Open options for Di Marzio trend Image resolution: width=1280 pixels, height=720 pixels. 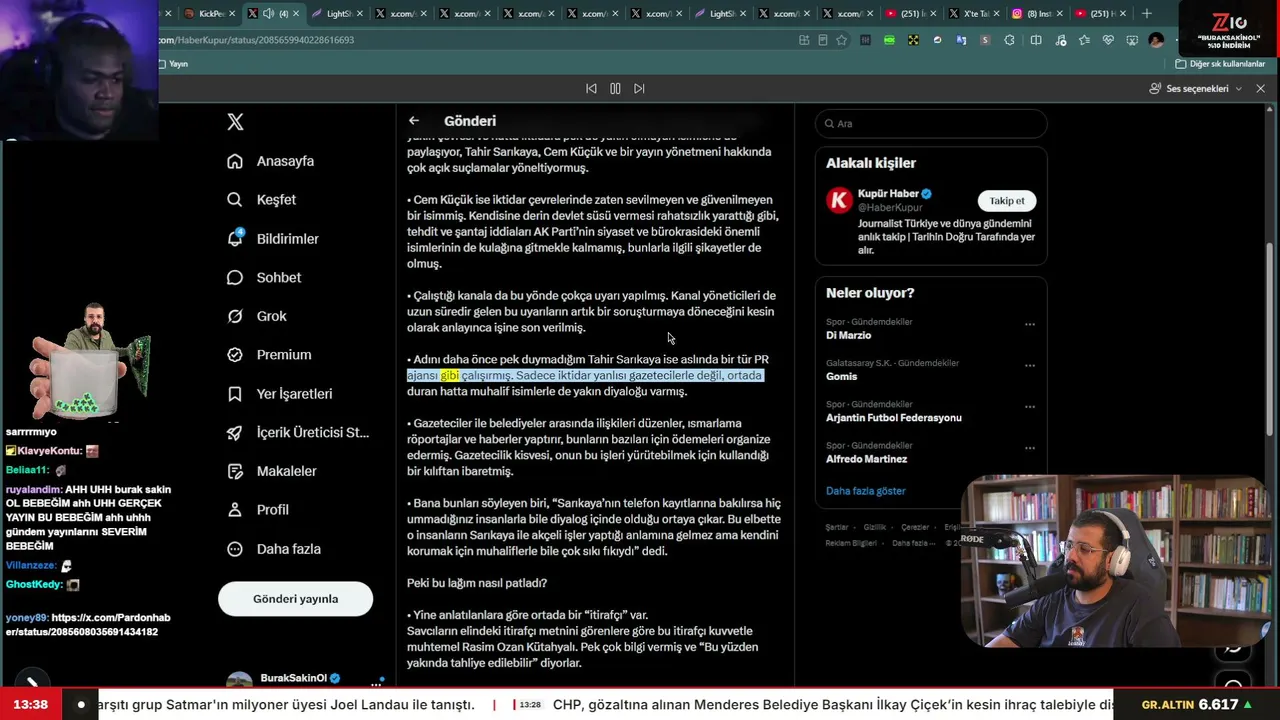pyautogui.click(x=1030, y=324)
